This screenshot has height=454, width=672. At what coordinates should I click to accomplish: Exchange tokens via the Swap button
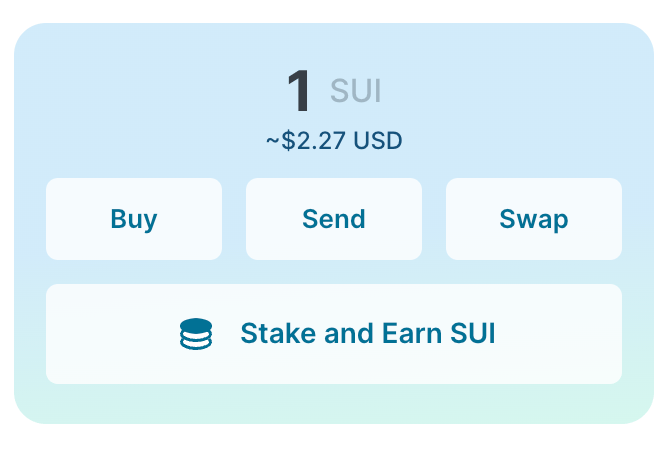pyautogui.click(x=534, y=219)
